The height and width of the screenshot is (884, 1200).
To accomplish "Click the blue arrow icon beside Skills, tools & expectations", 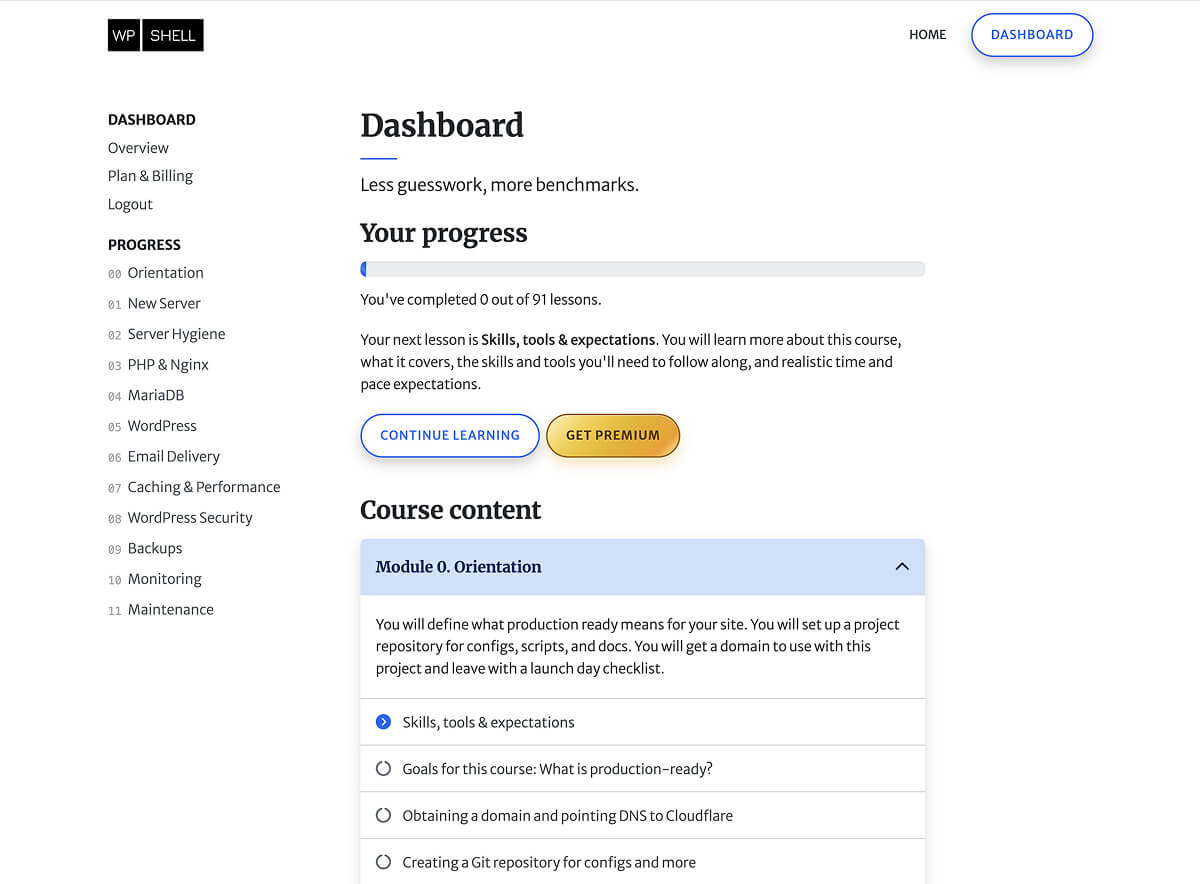I will (x=383, y=722).
